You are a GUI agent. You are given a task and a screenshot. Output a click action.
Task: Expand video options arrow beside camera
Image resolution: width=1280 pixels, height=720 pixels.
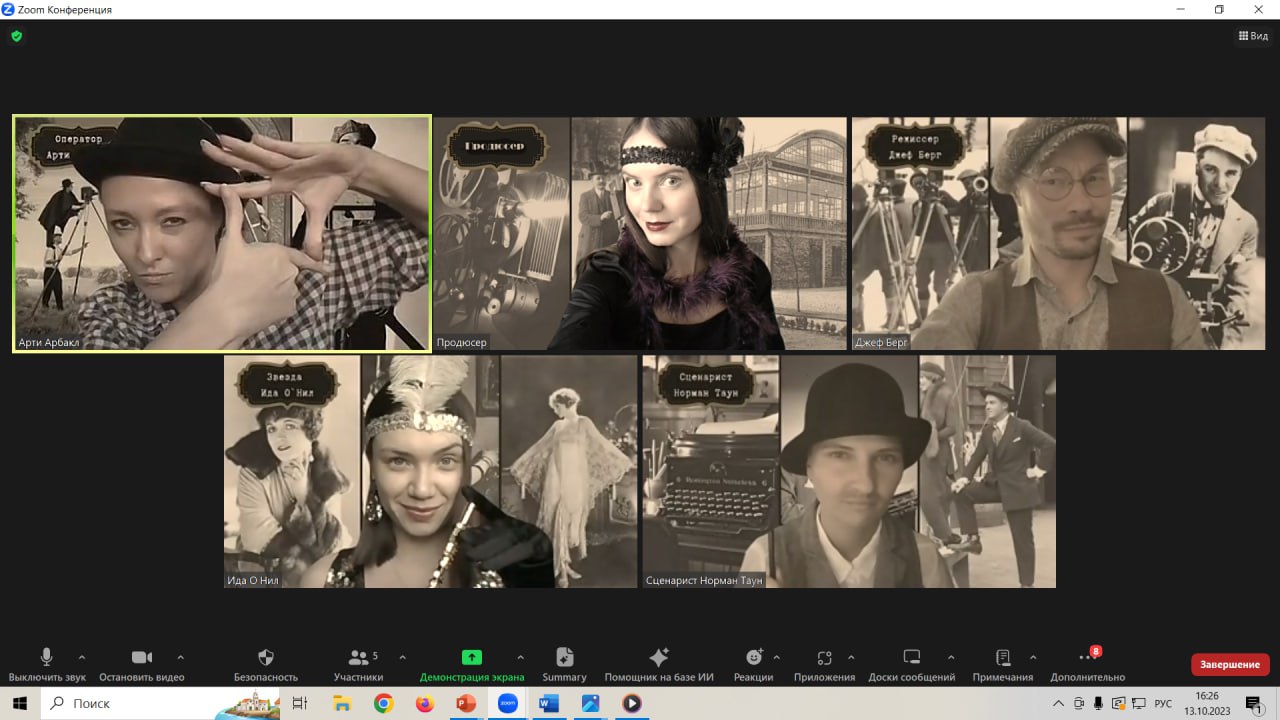[x=180, y=657]
